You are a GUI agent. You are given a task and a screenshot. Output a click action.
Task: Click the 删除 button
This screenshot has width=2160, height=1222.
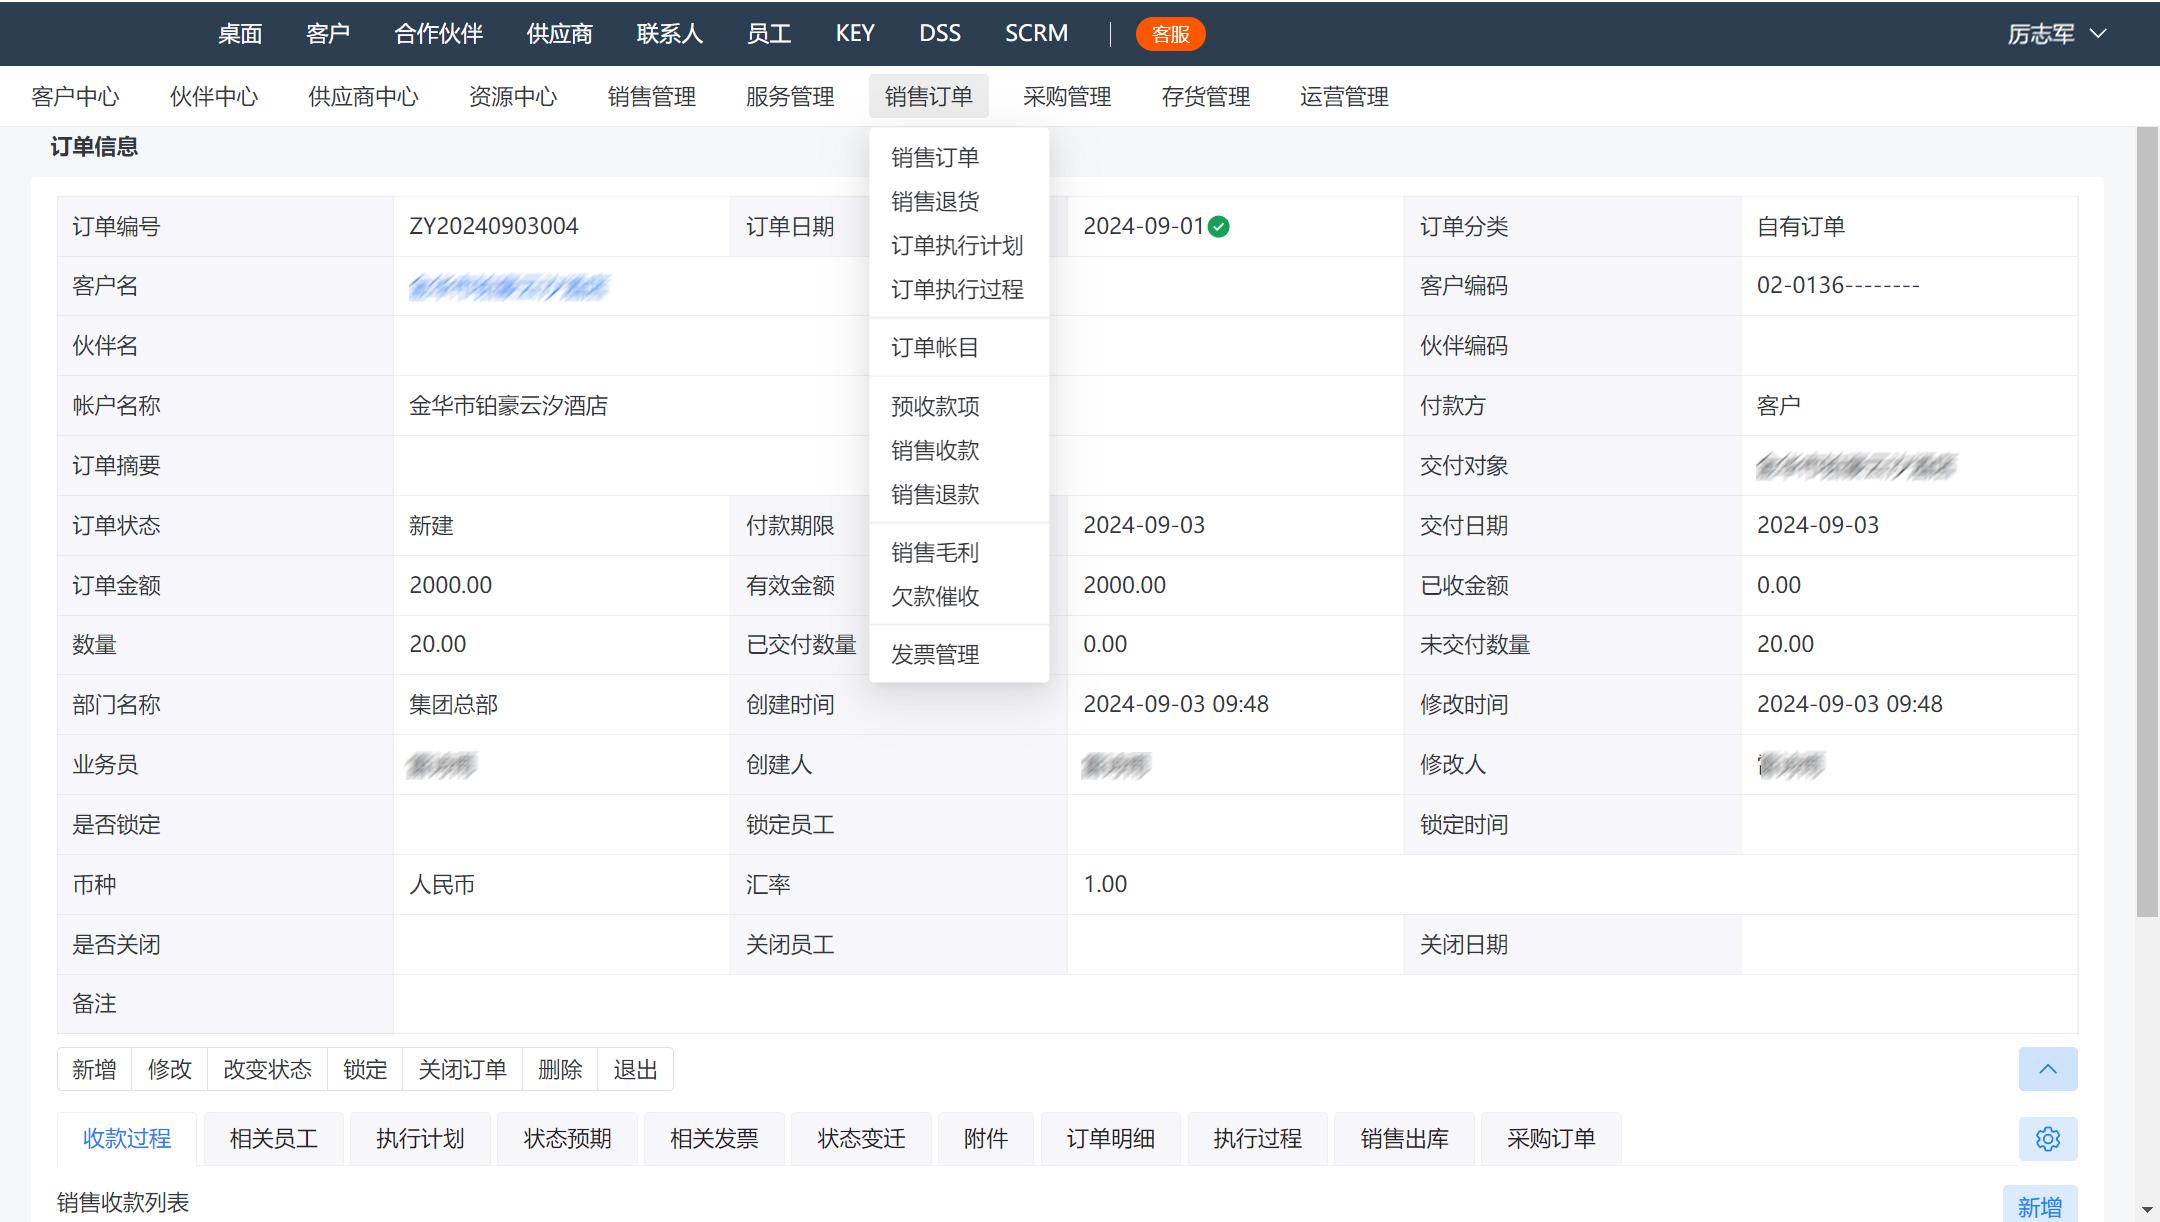click(560, 1070)
